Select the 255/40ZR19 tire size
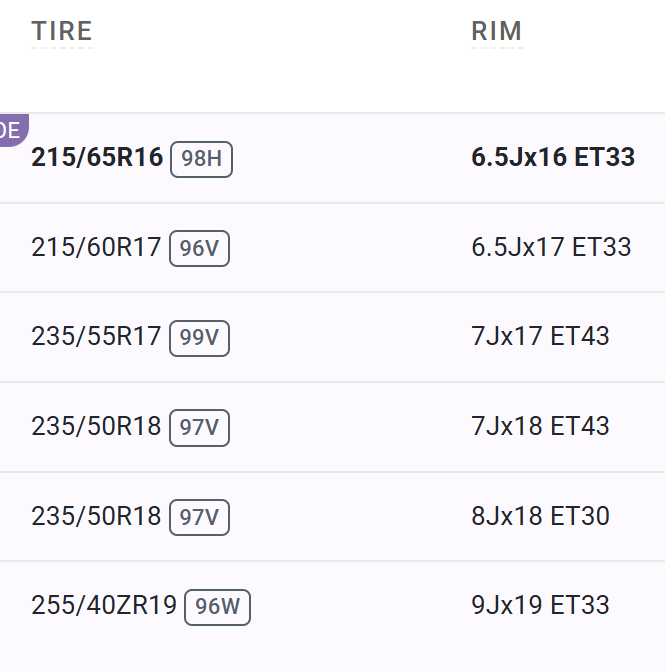Viewport: 665px width, 672px height. pos(104,606)
